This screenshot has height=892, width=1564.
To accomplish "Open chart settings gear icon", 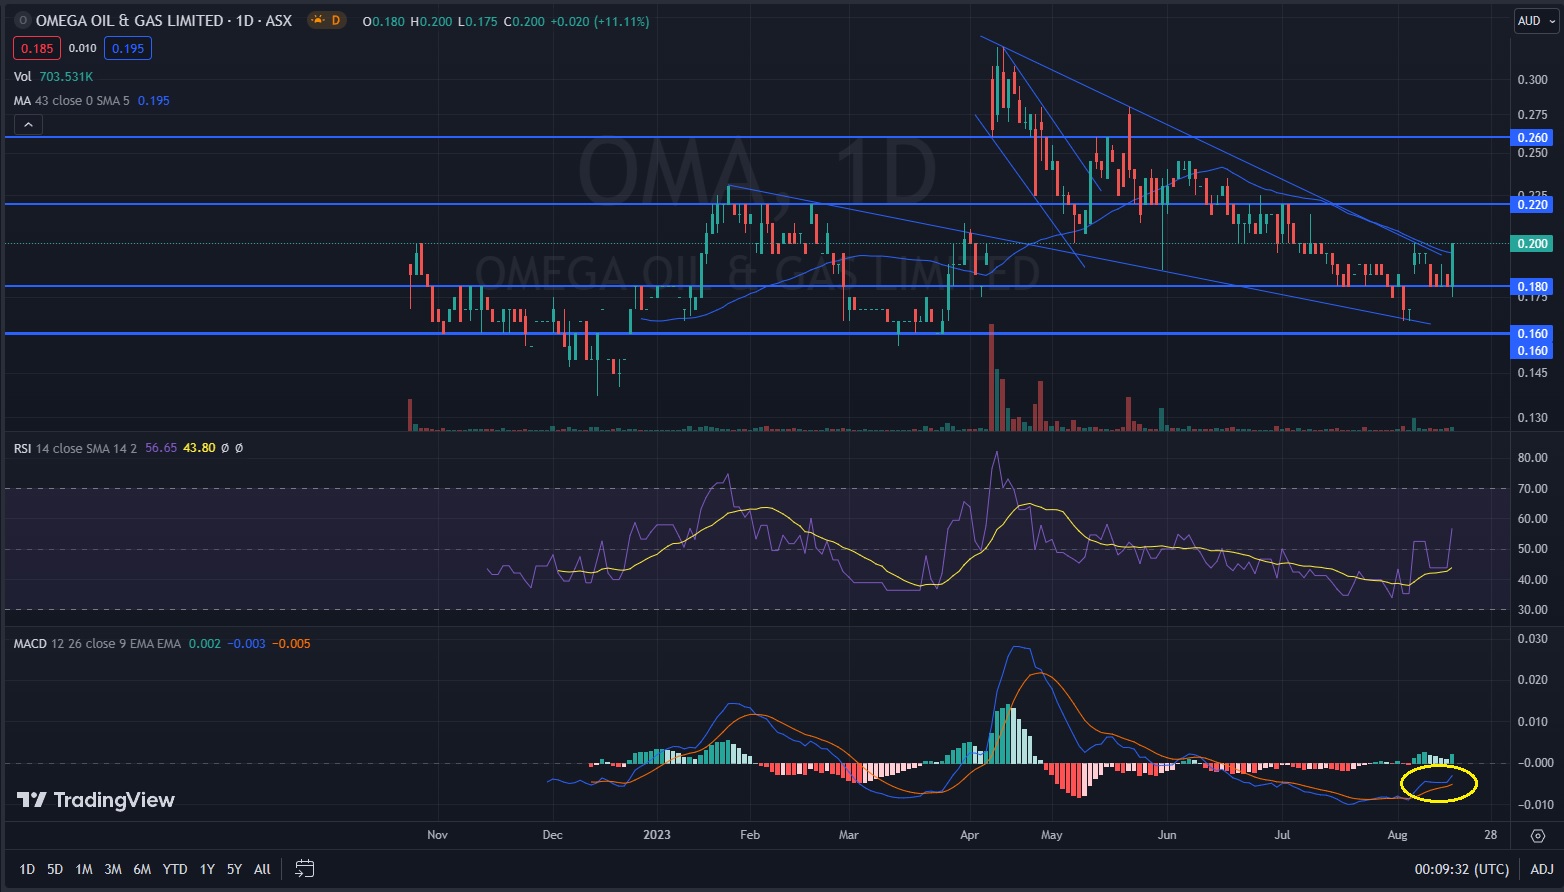I will [x=1538, y=835].
